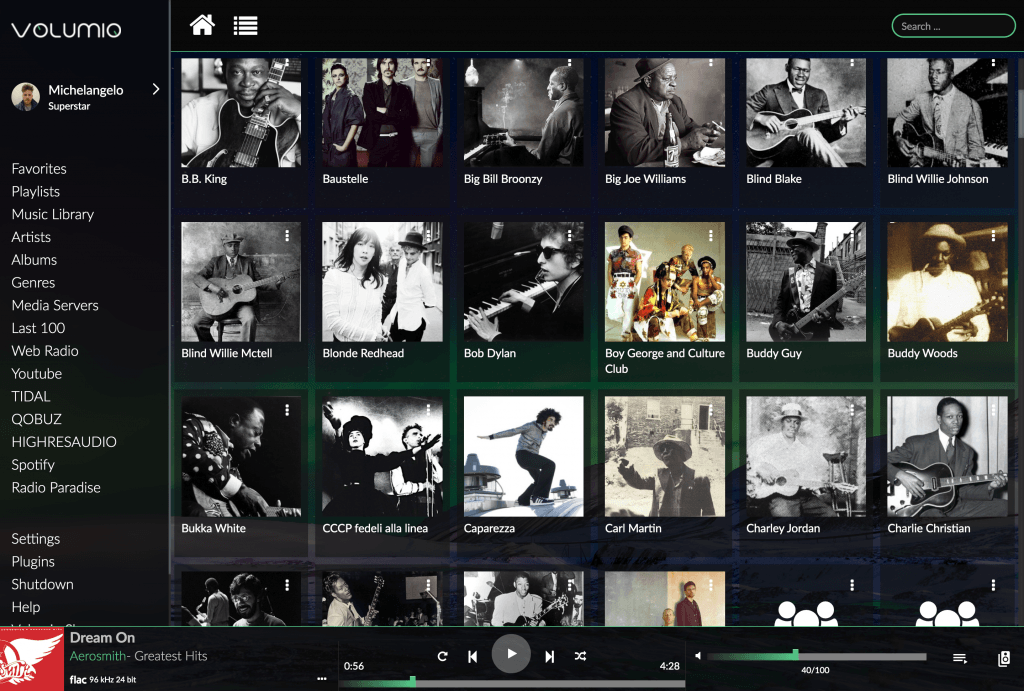This screenshot has width=1024, height=691.
Task: Select Artists in the sidebar
Action: [30, 237]
